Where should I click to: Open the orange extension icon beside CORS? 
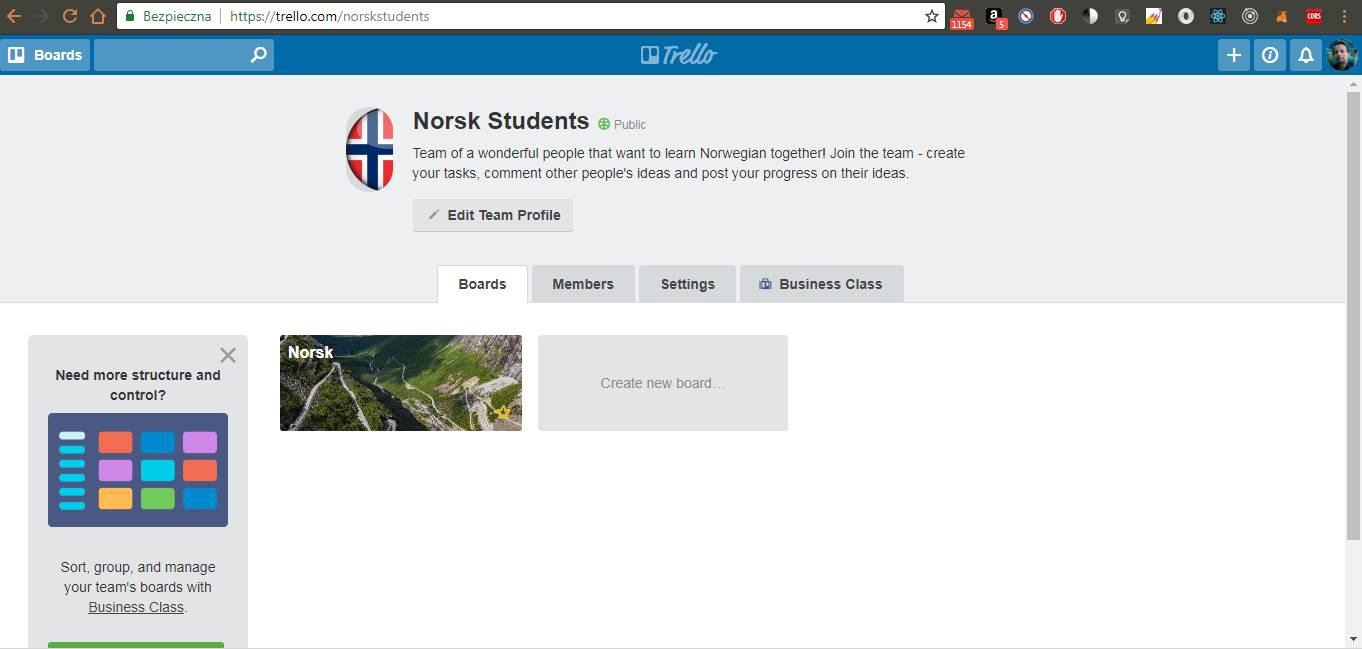click(x=1282, y=16)
